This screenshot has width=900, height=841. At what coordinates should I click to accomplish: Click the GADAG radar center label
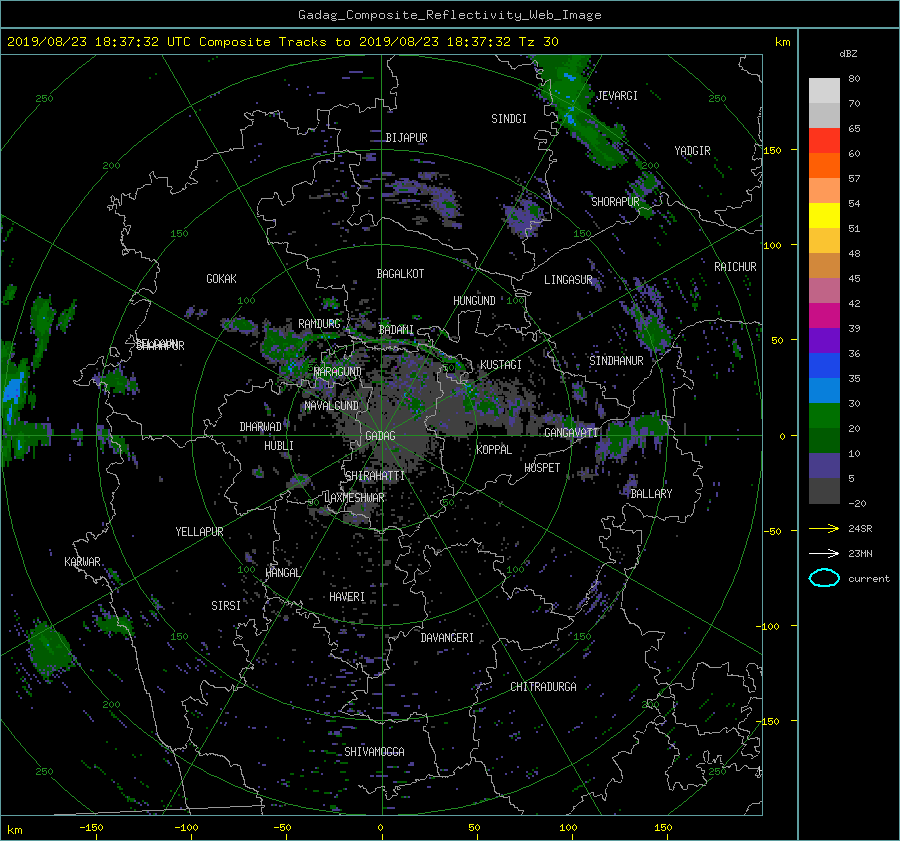380,436
